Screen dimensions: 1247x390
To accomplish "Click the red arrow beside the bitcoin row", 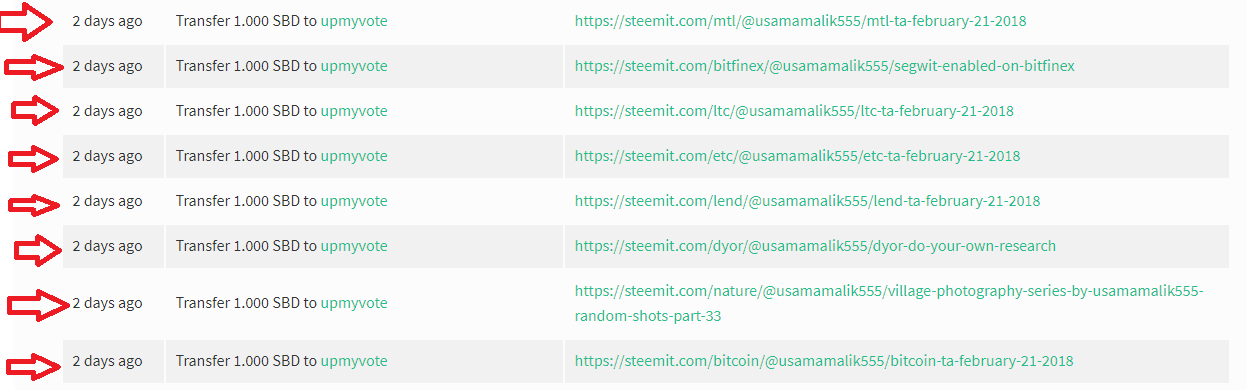I will (x=39, y=367).
